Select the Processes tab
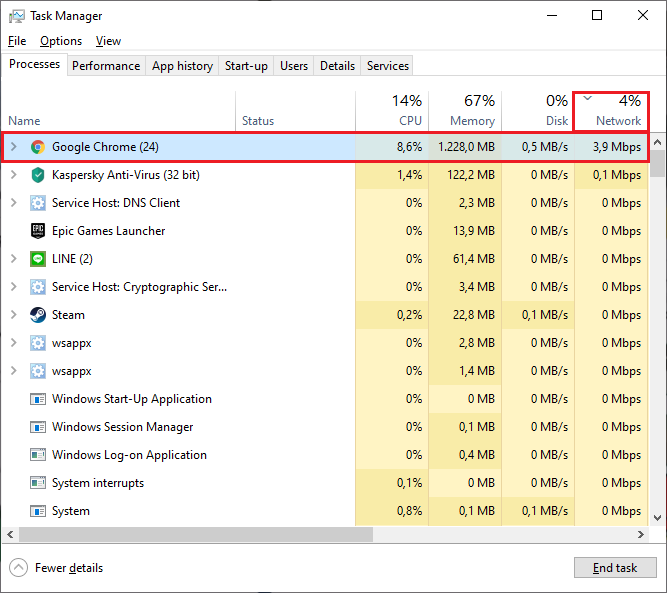 [34, 64]
